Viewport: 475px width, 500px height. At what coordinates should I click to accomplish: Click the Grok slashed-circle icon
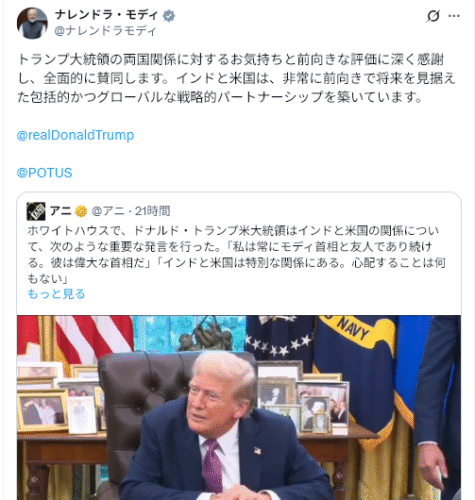(x=433, y=16)
